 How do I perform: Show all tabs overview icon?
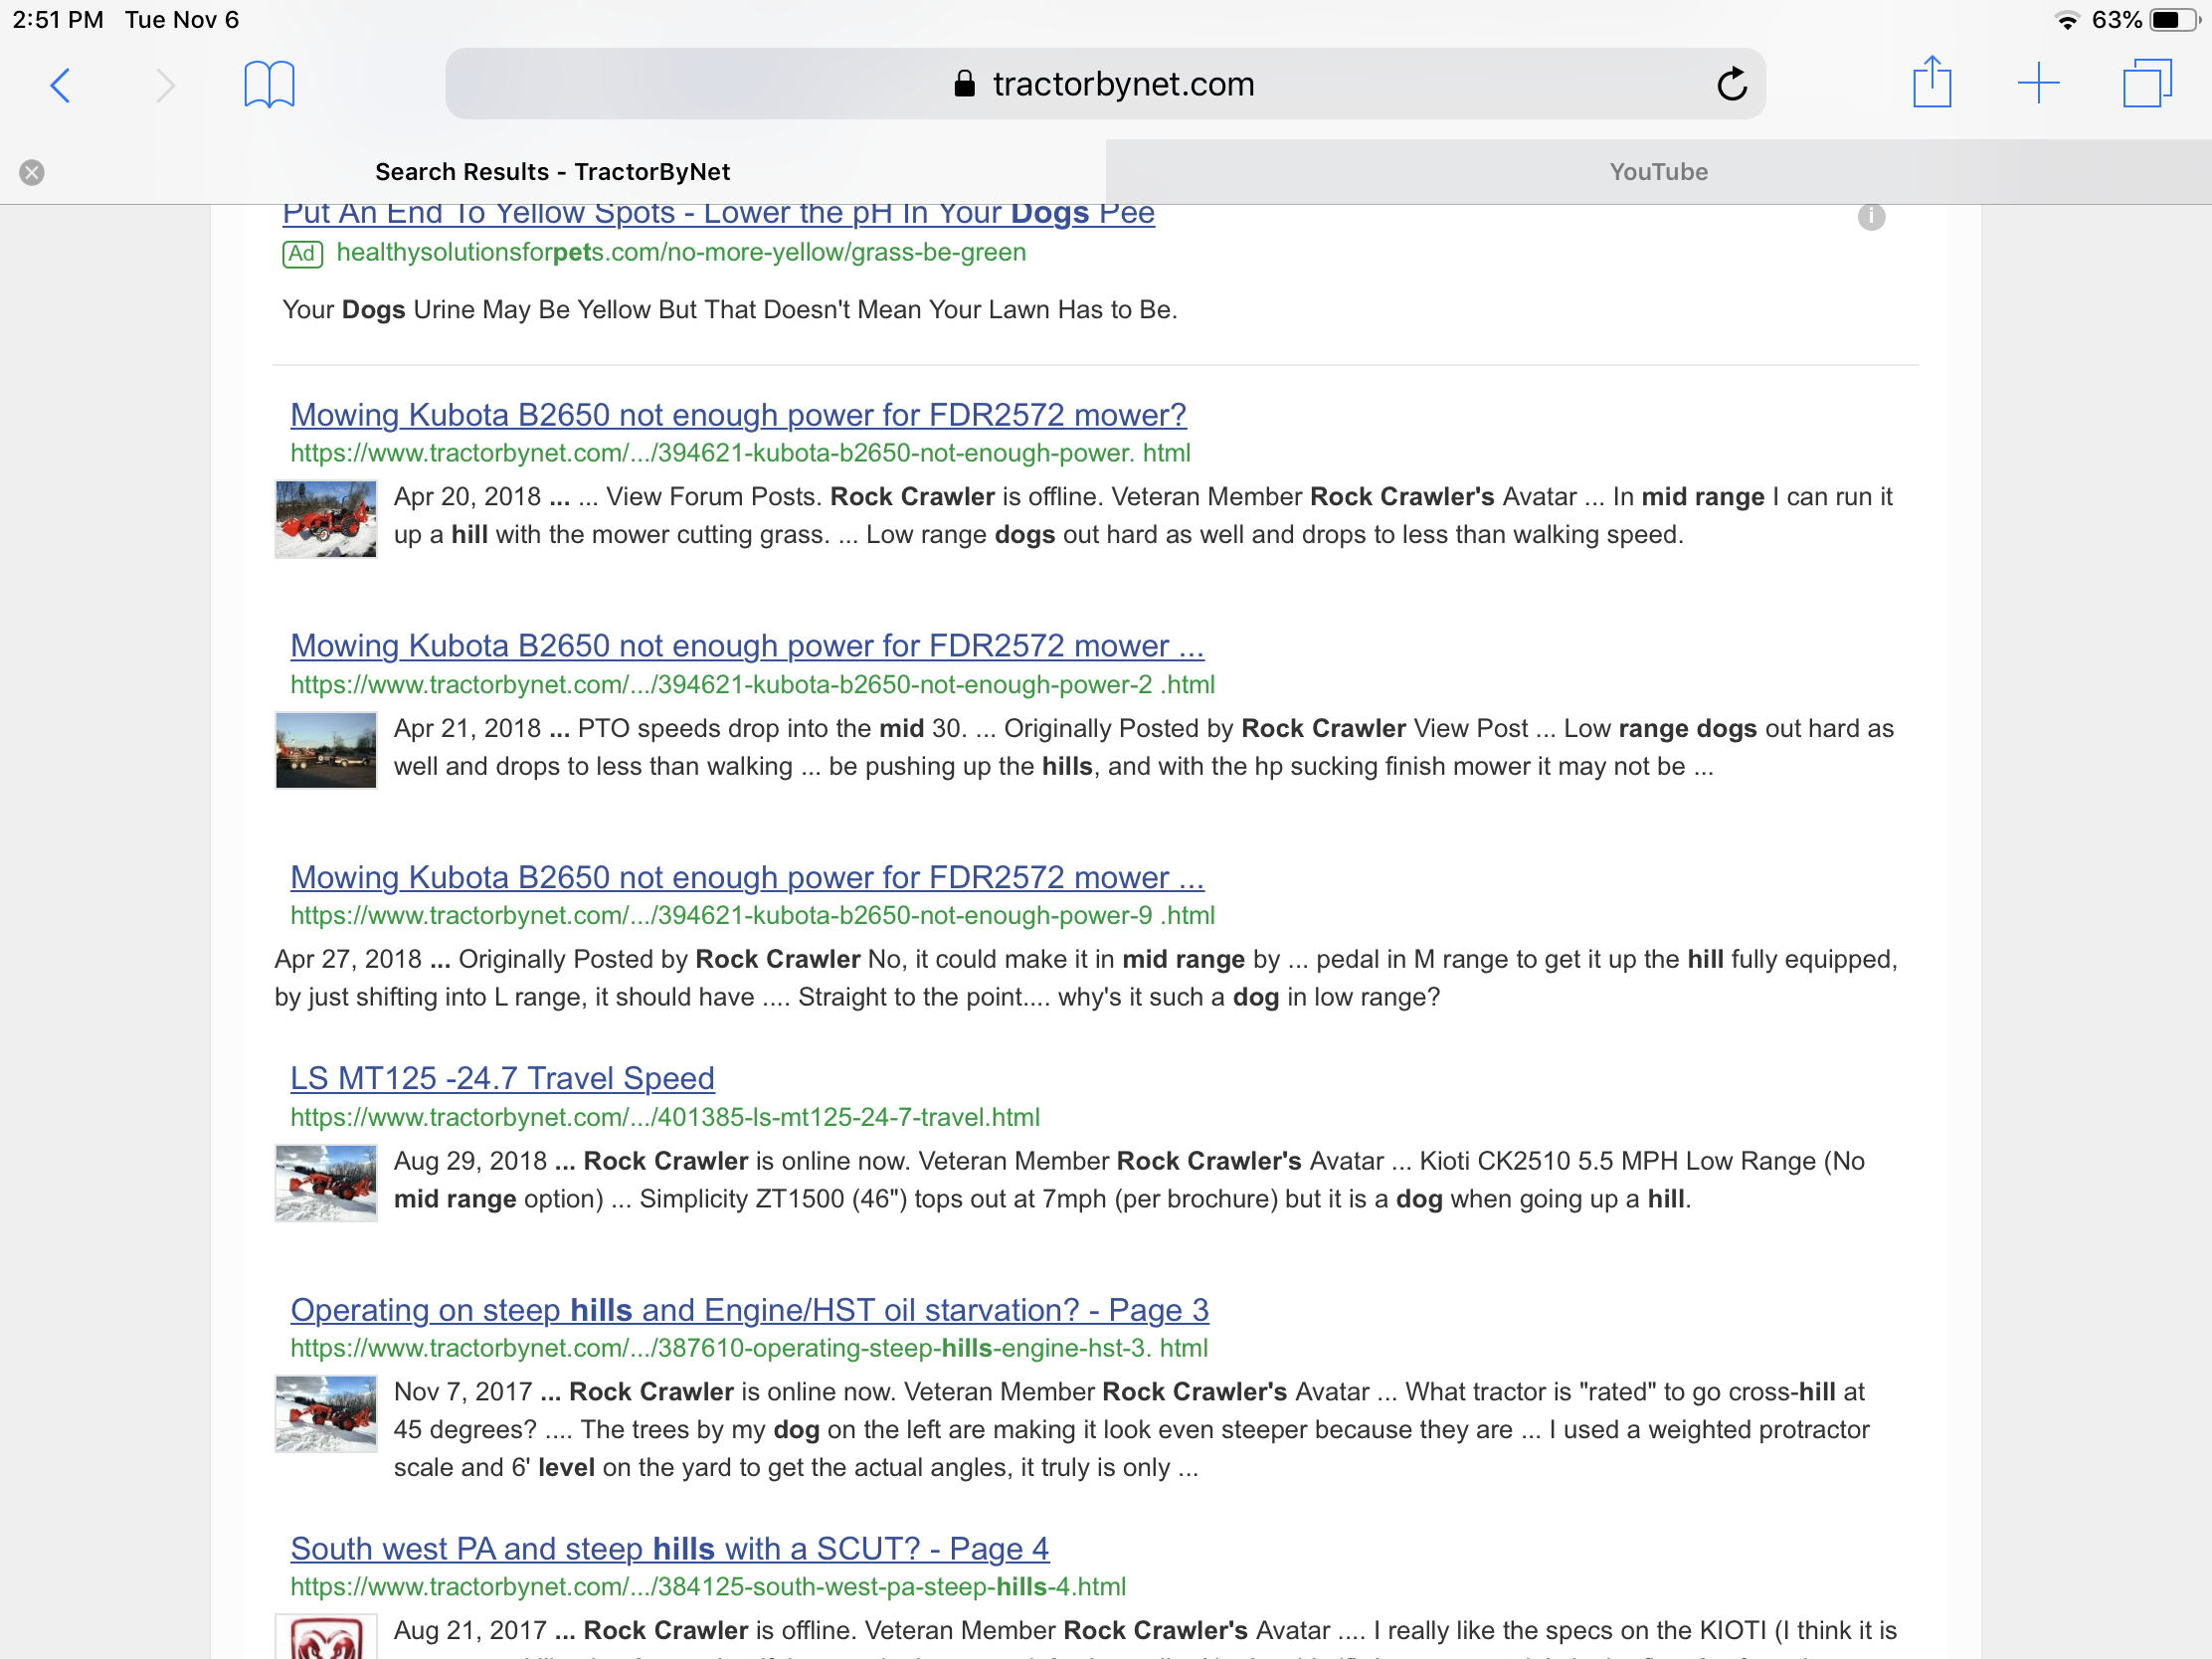2146,83
